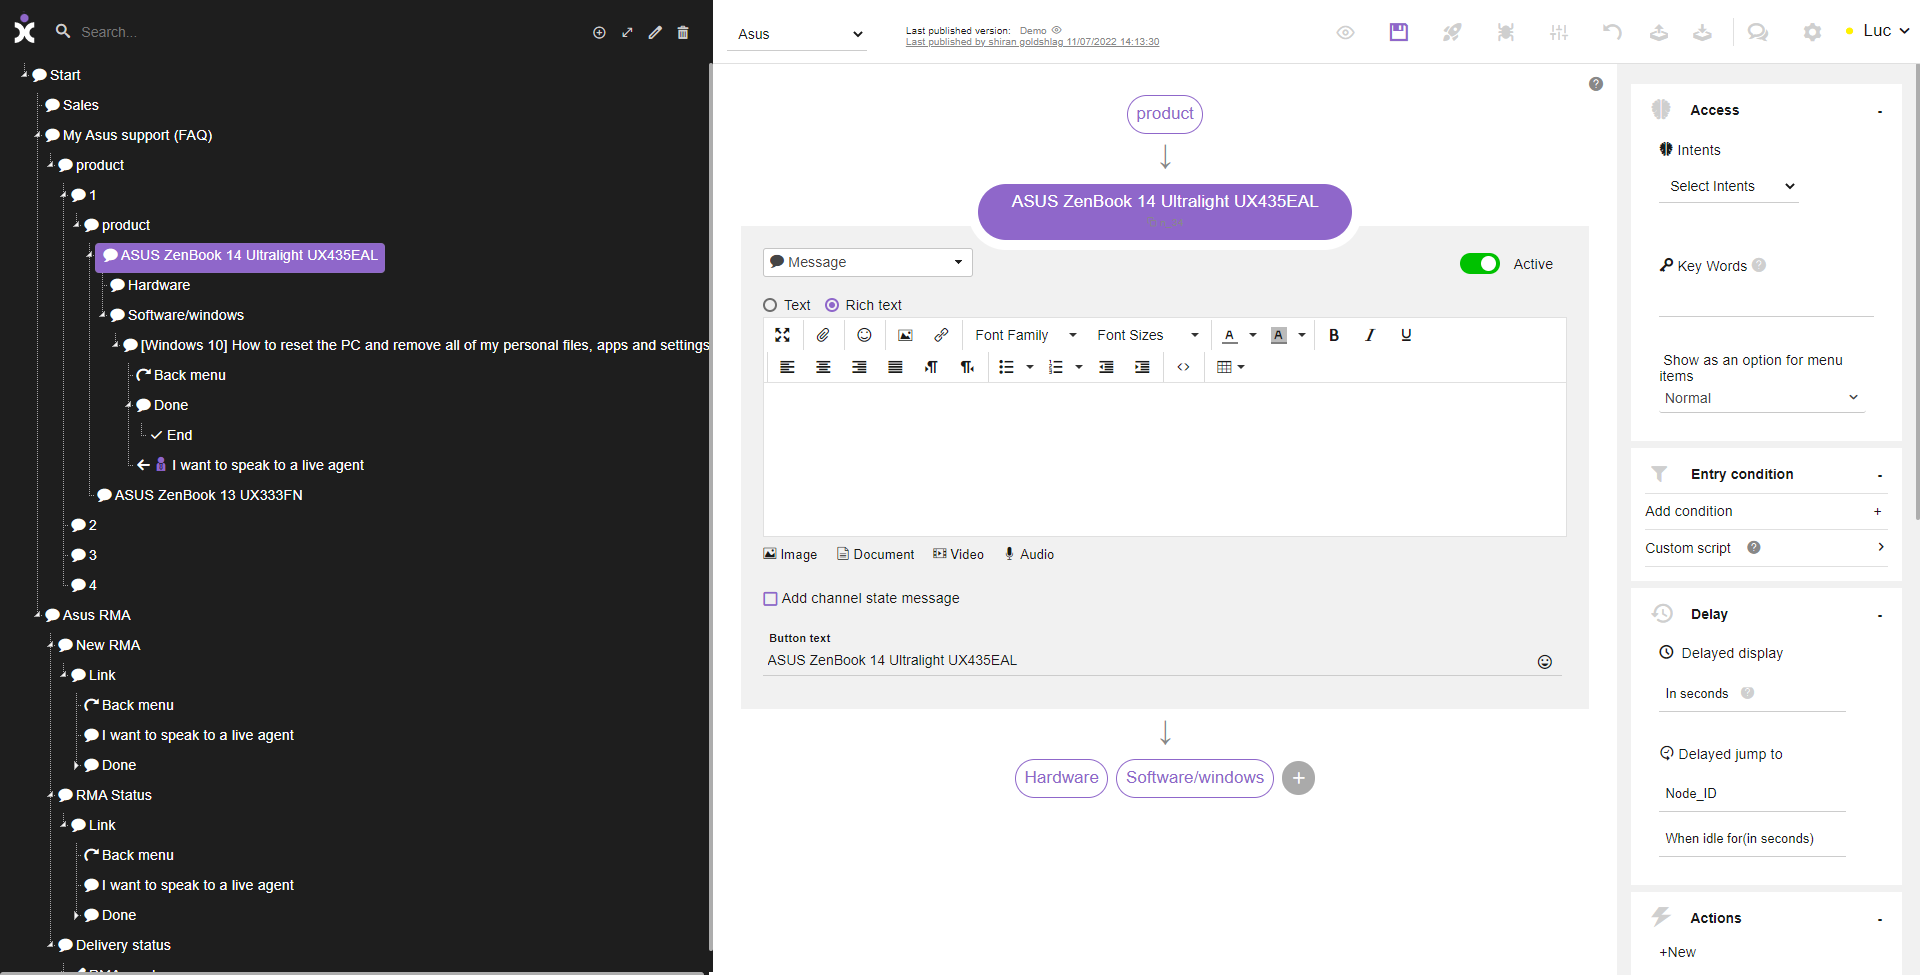This screenshot has height=975, width=1920.
Task: Click the bug debug icon
Action: [1506, 32]
